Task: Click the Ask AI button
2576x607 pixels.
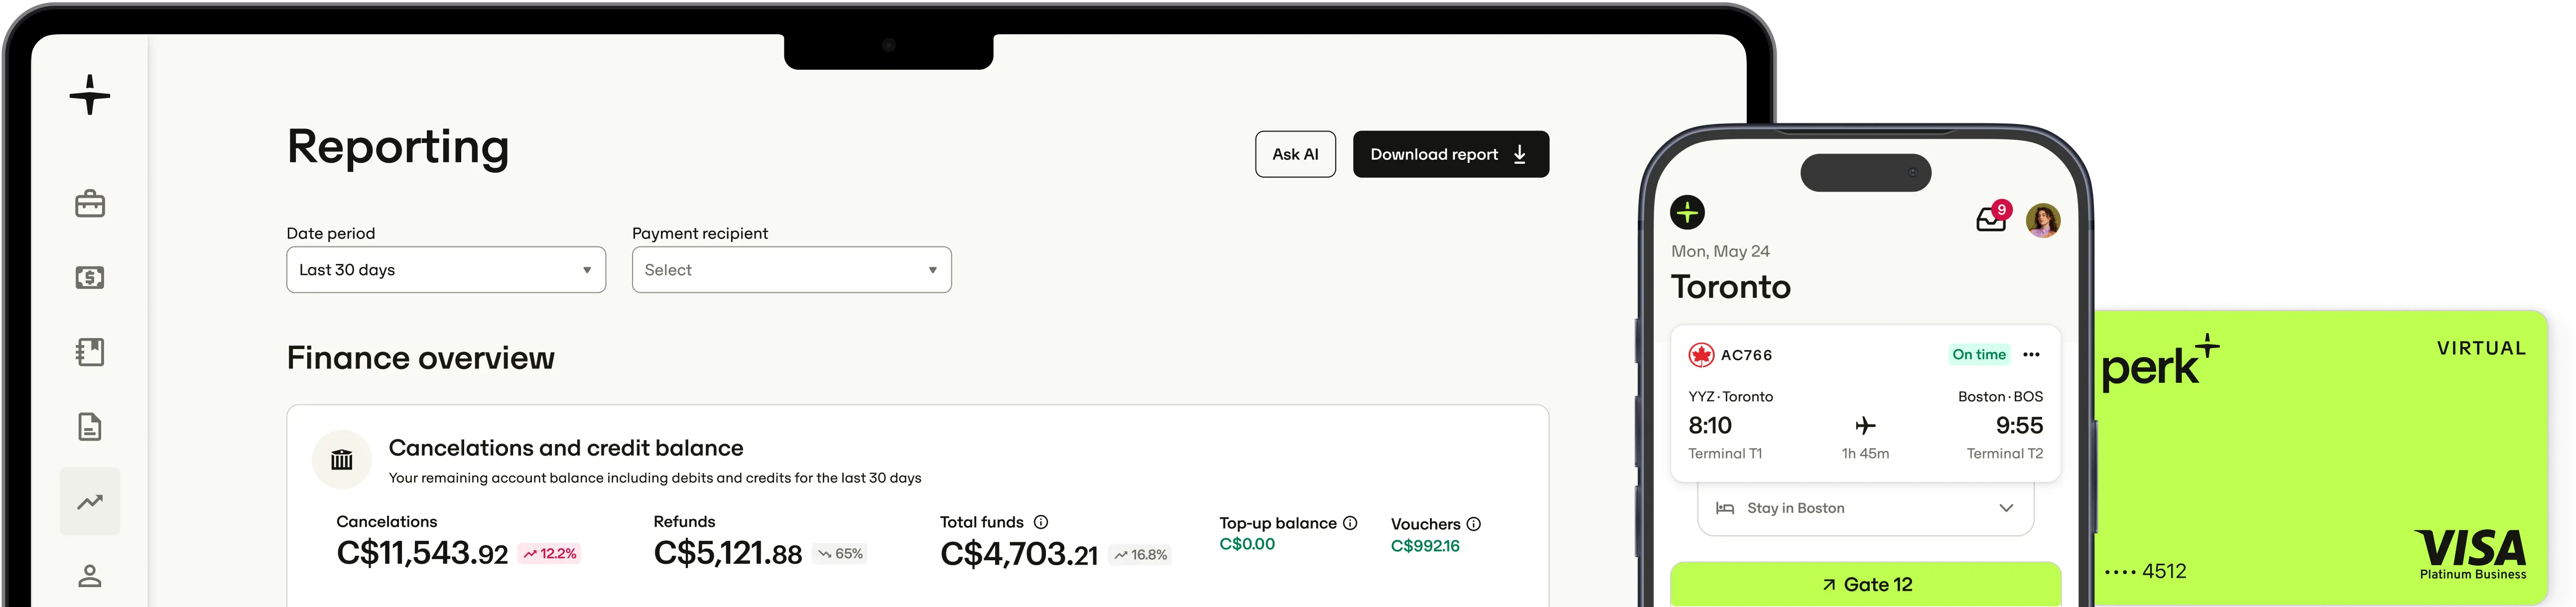Action: coord(1295,154)
